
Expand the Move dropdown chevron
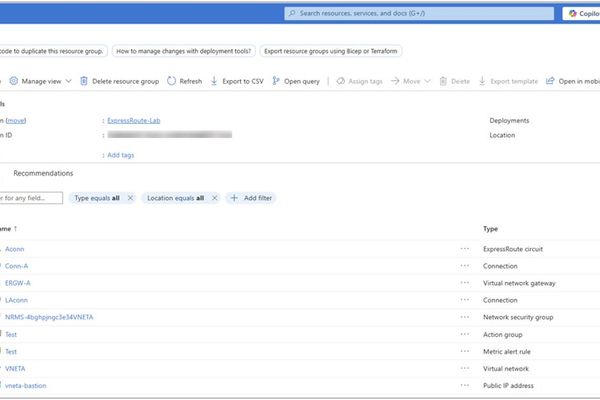click(427, 81)
